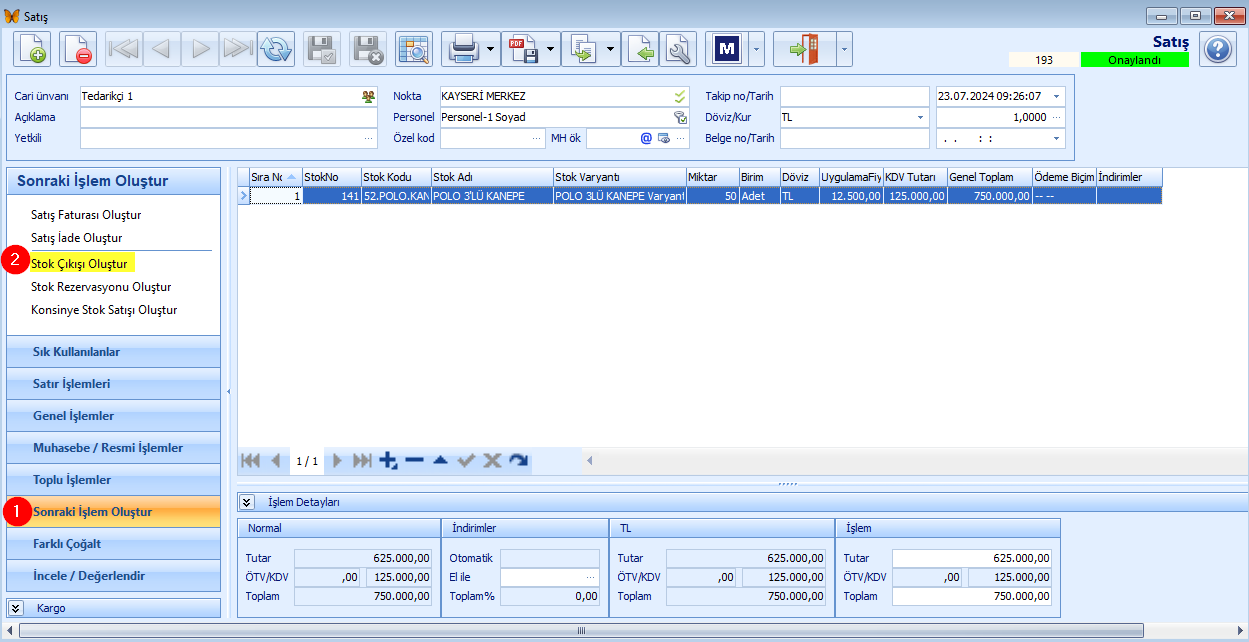The height and width of the screenshot is (642, 1249).
Task: Click Konsinye Stok Satışı Oluştur
Action: [x=104, y=310]
